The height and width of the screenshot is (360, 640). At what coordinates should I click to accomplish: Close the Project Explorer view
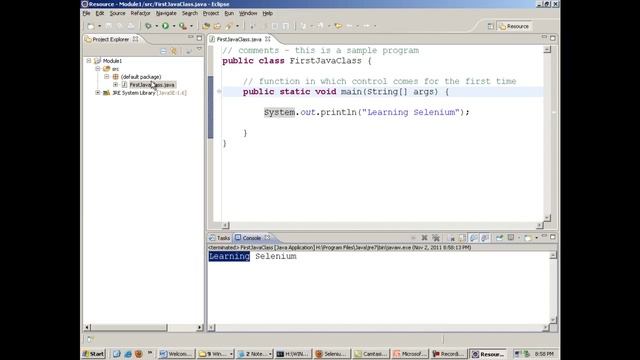coord(136,39)
